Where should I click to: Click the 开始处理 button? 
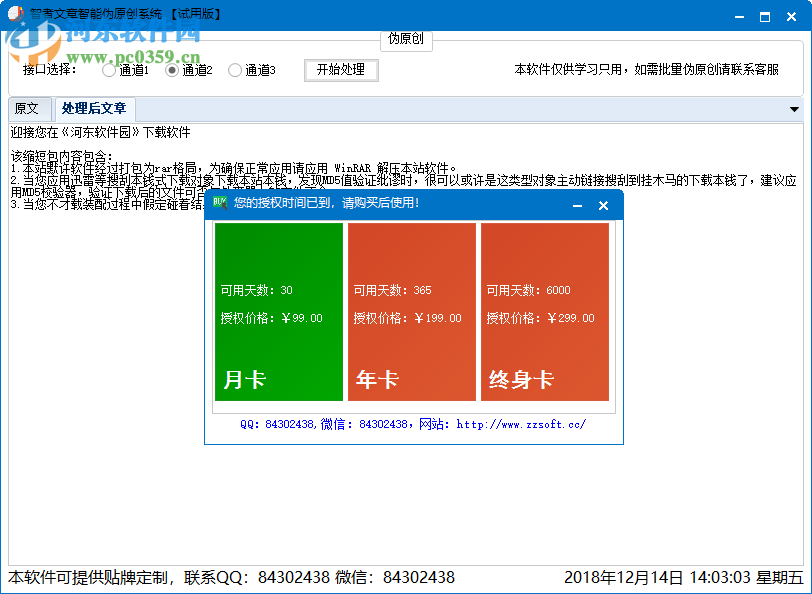click(x=341, y=70)
